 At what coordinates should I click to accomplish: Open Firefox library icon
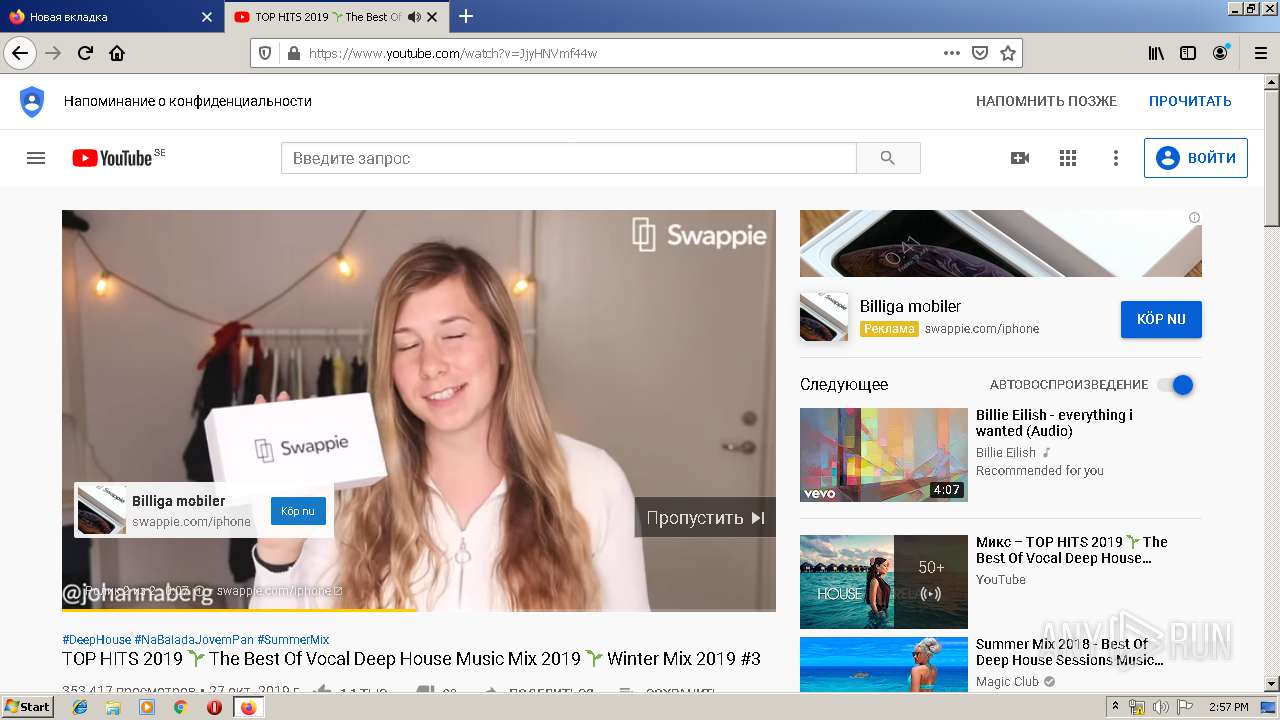1156,53
